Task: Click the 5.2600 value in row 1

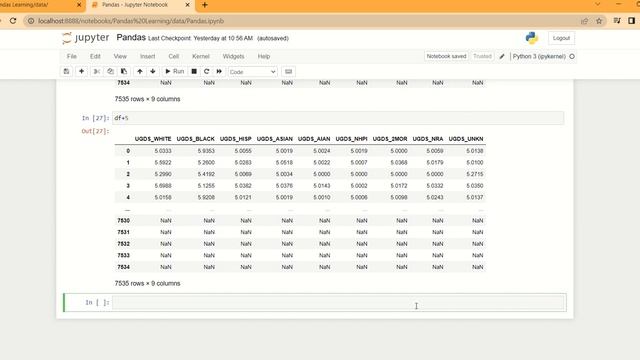Action: click(206, 162)
